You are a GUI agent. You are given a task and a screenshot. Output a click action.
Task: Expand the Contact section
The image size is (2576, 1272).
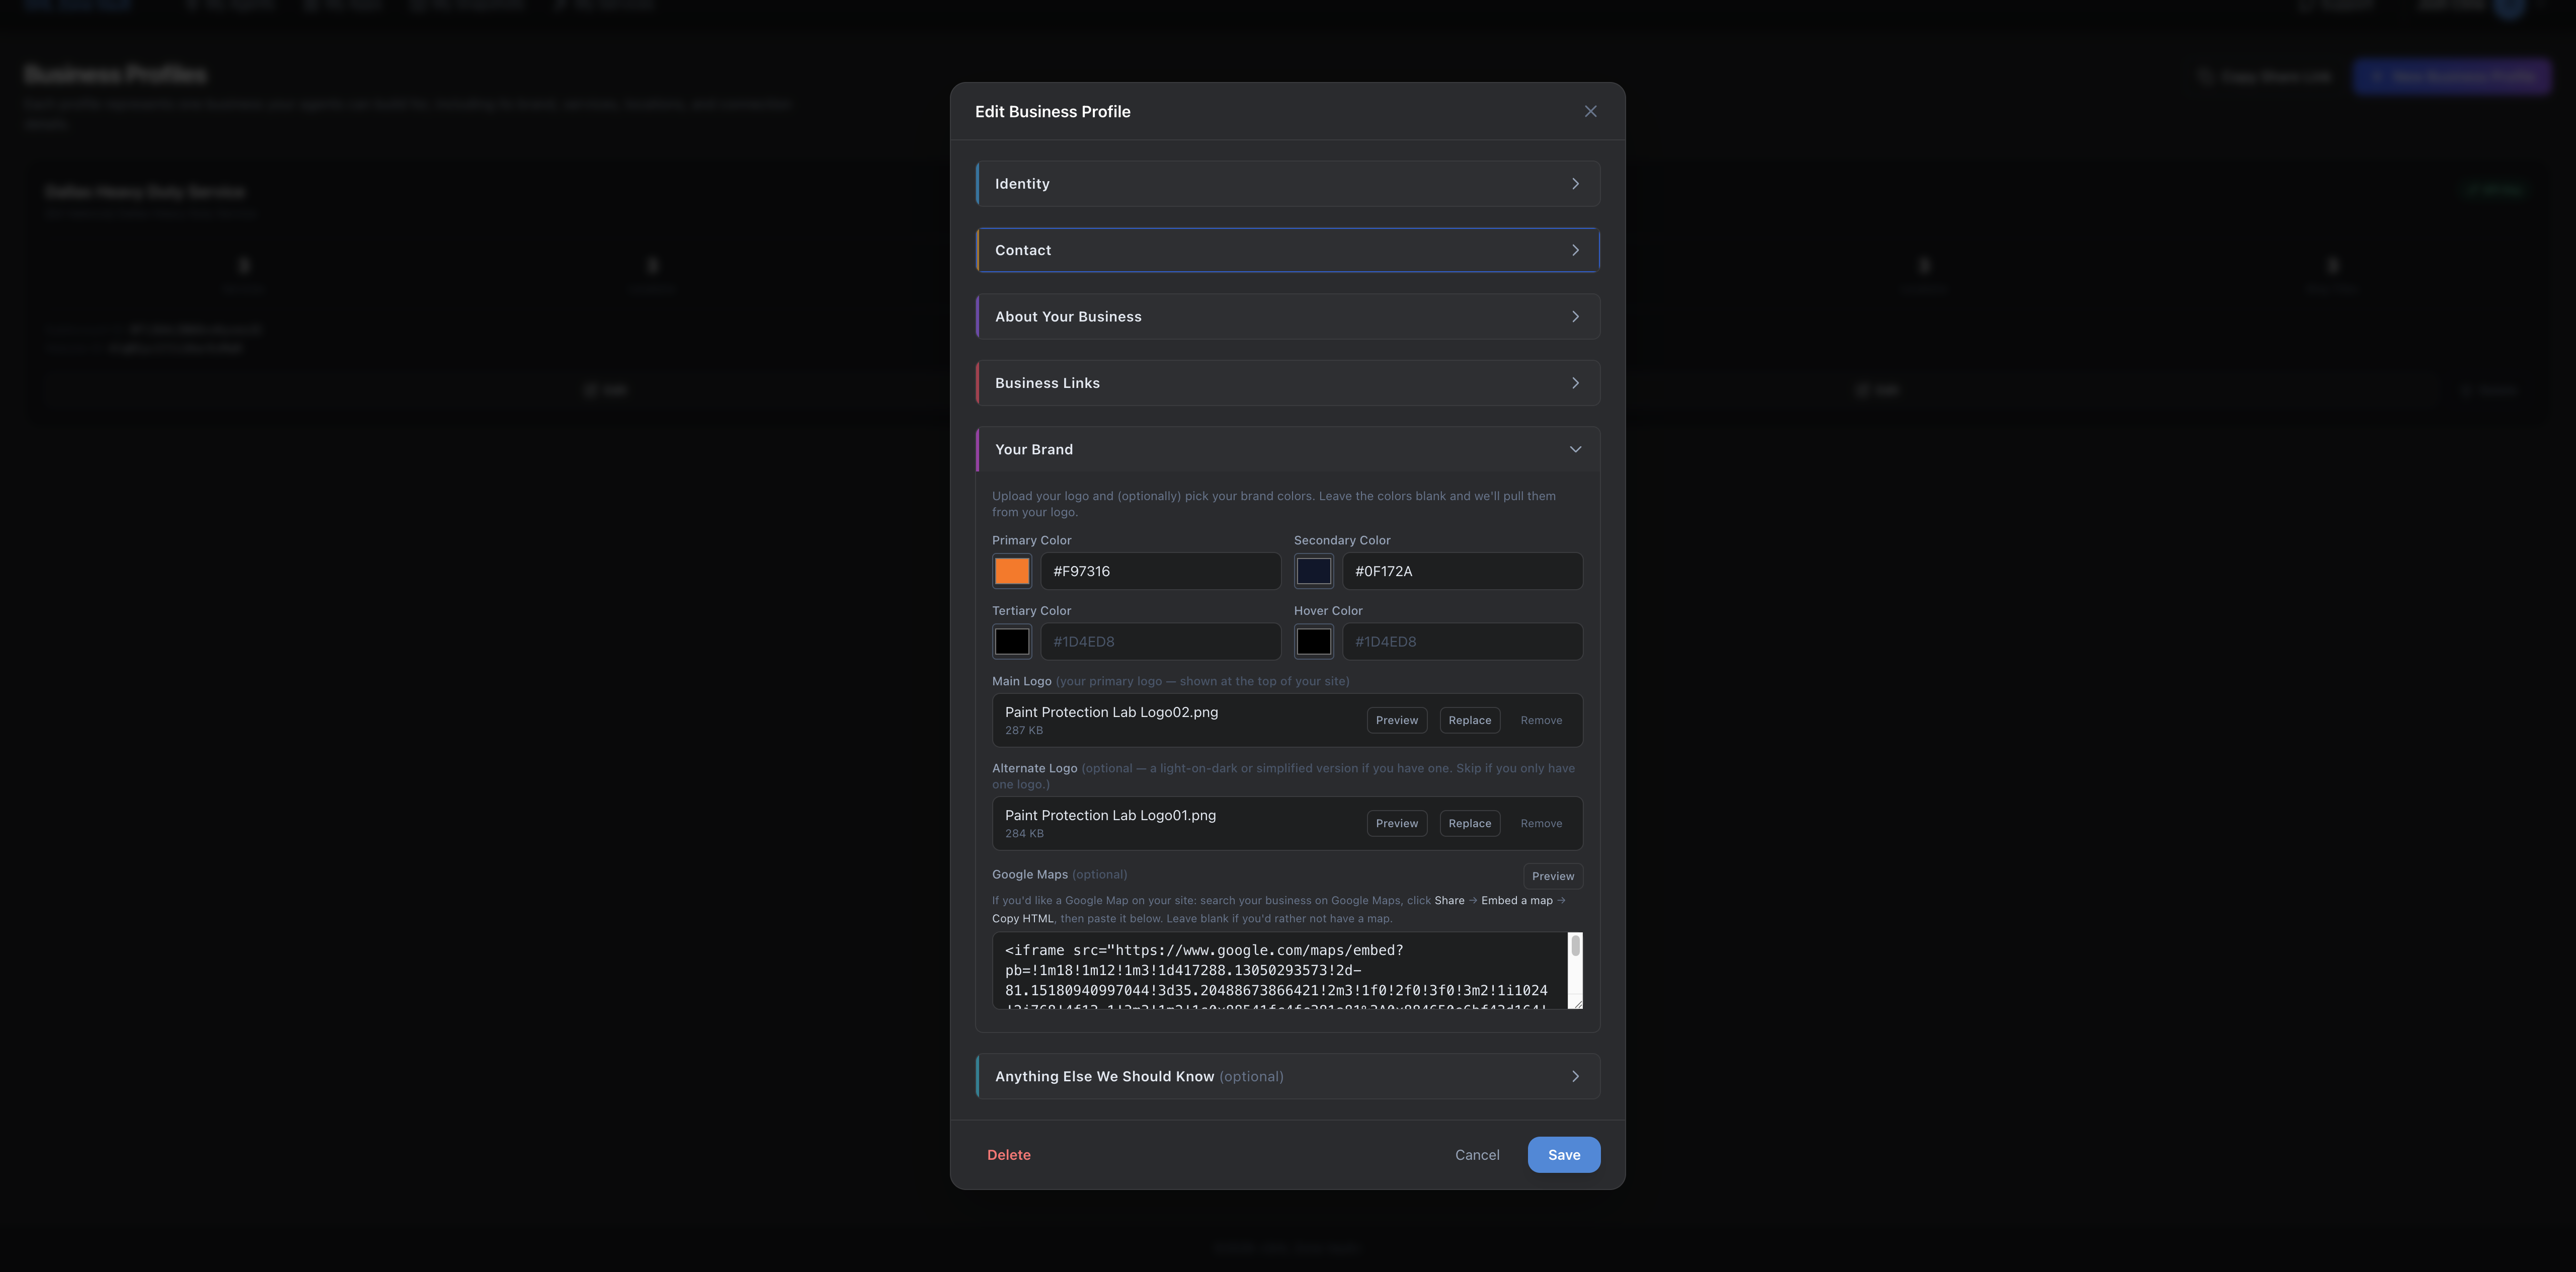coord(1287,250)
